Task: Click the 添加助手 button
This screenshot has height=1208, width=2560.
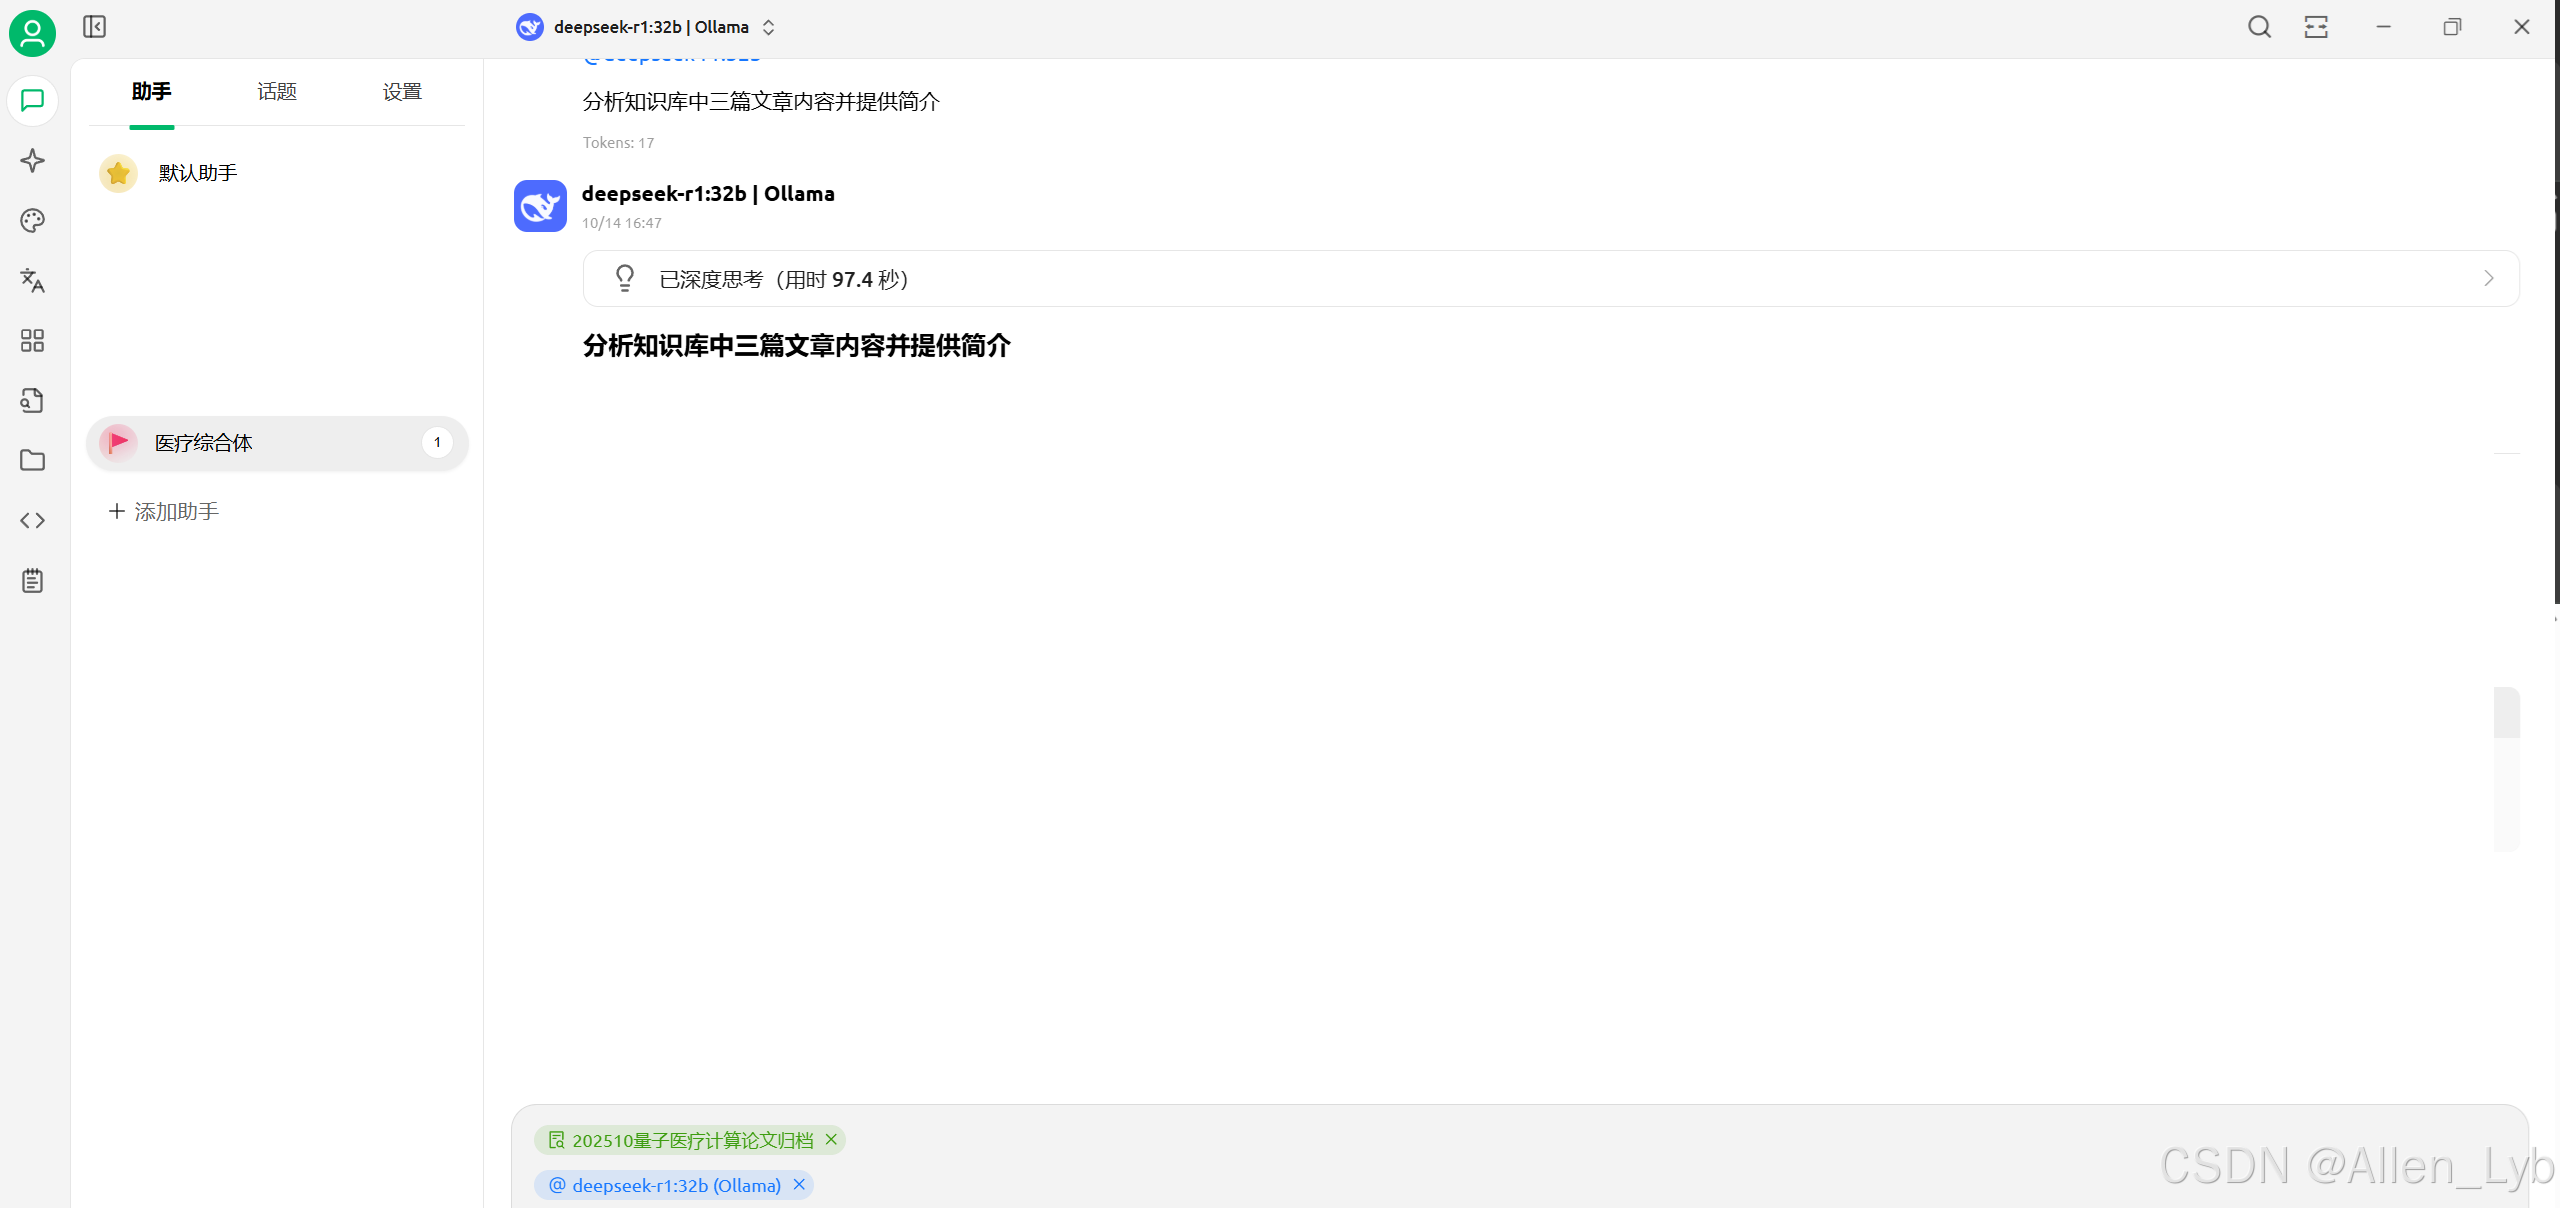Action: 164,512
